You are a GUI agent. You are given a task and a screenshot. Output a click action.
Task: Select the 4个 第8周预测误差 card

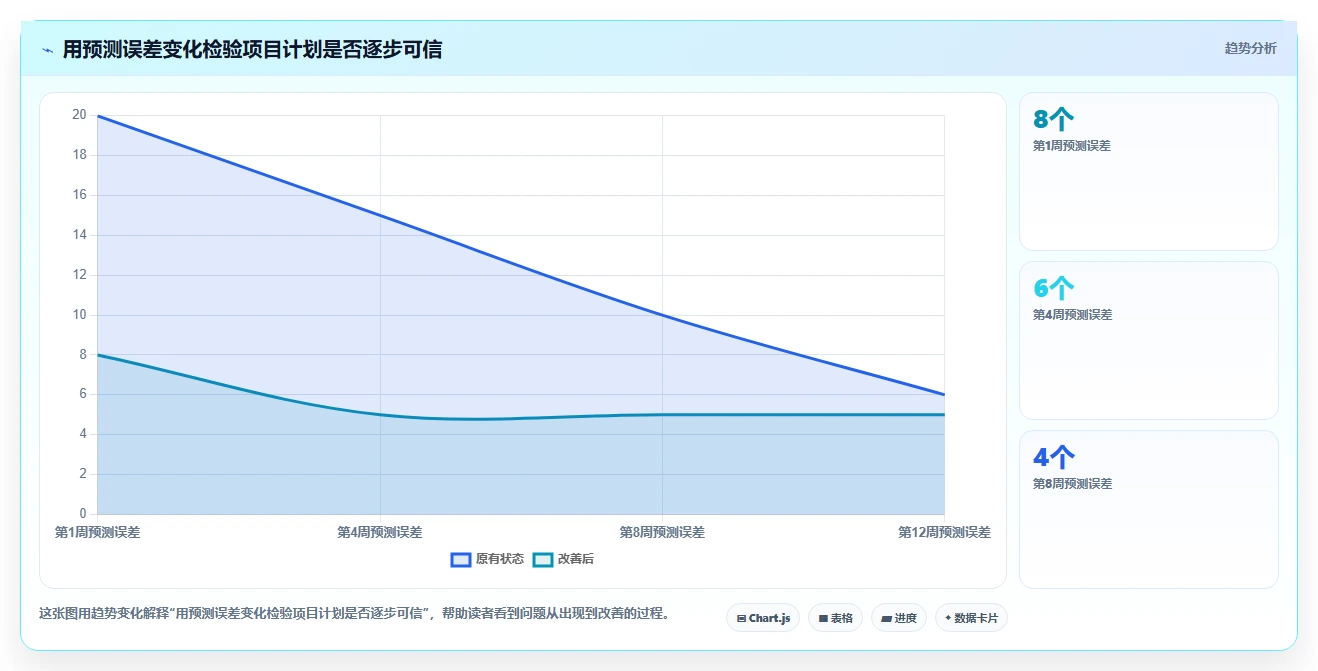[x=1148, y=509]
